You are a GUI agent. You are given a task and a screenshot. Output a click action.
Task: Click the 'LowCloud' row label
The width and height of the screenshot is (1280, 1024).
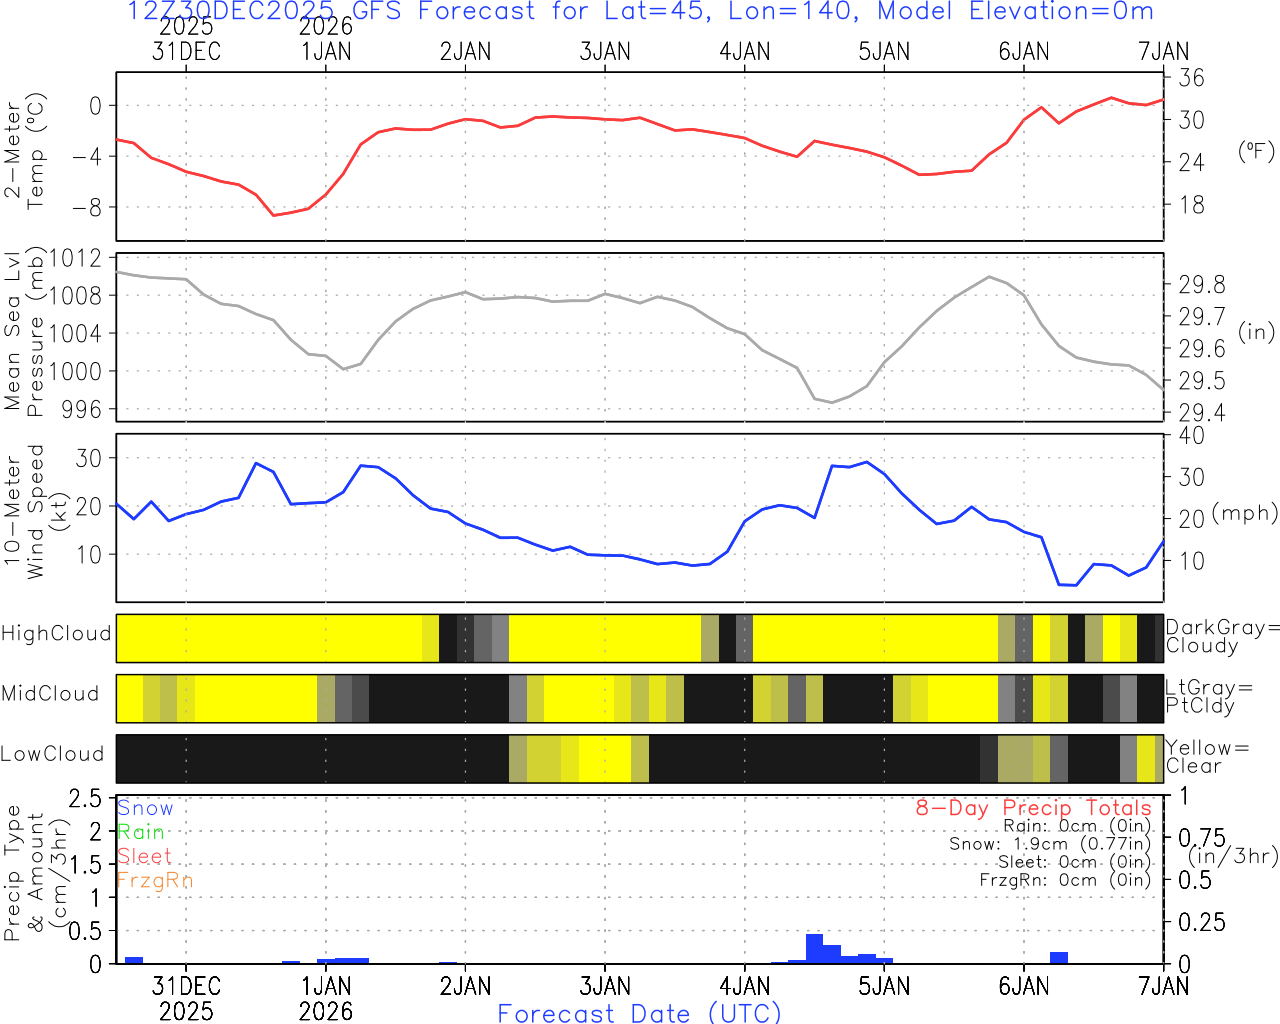(52, 754)
